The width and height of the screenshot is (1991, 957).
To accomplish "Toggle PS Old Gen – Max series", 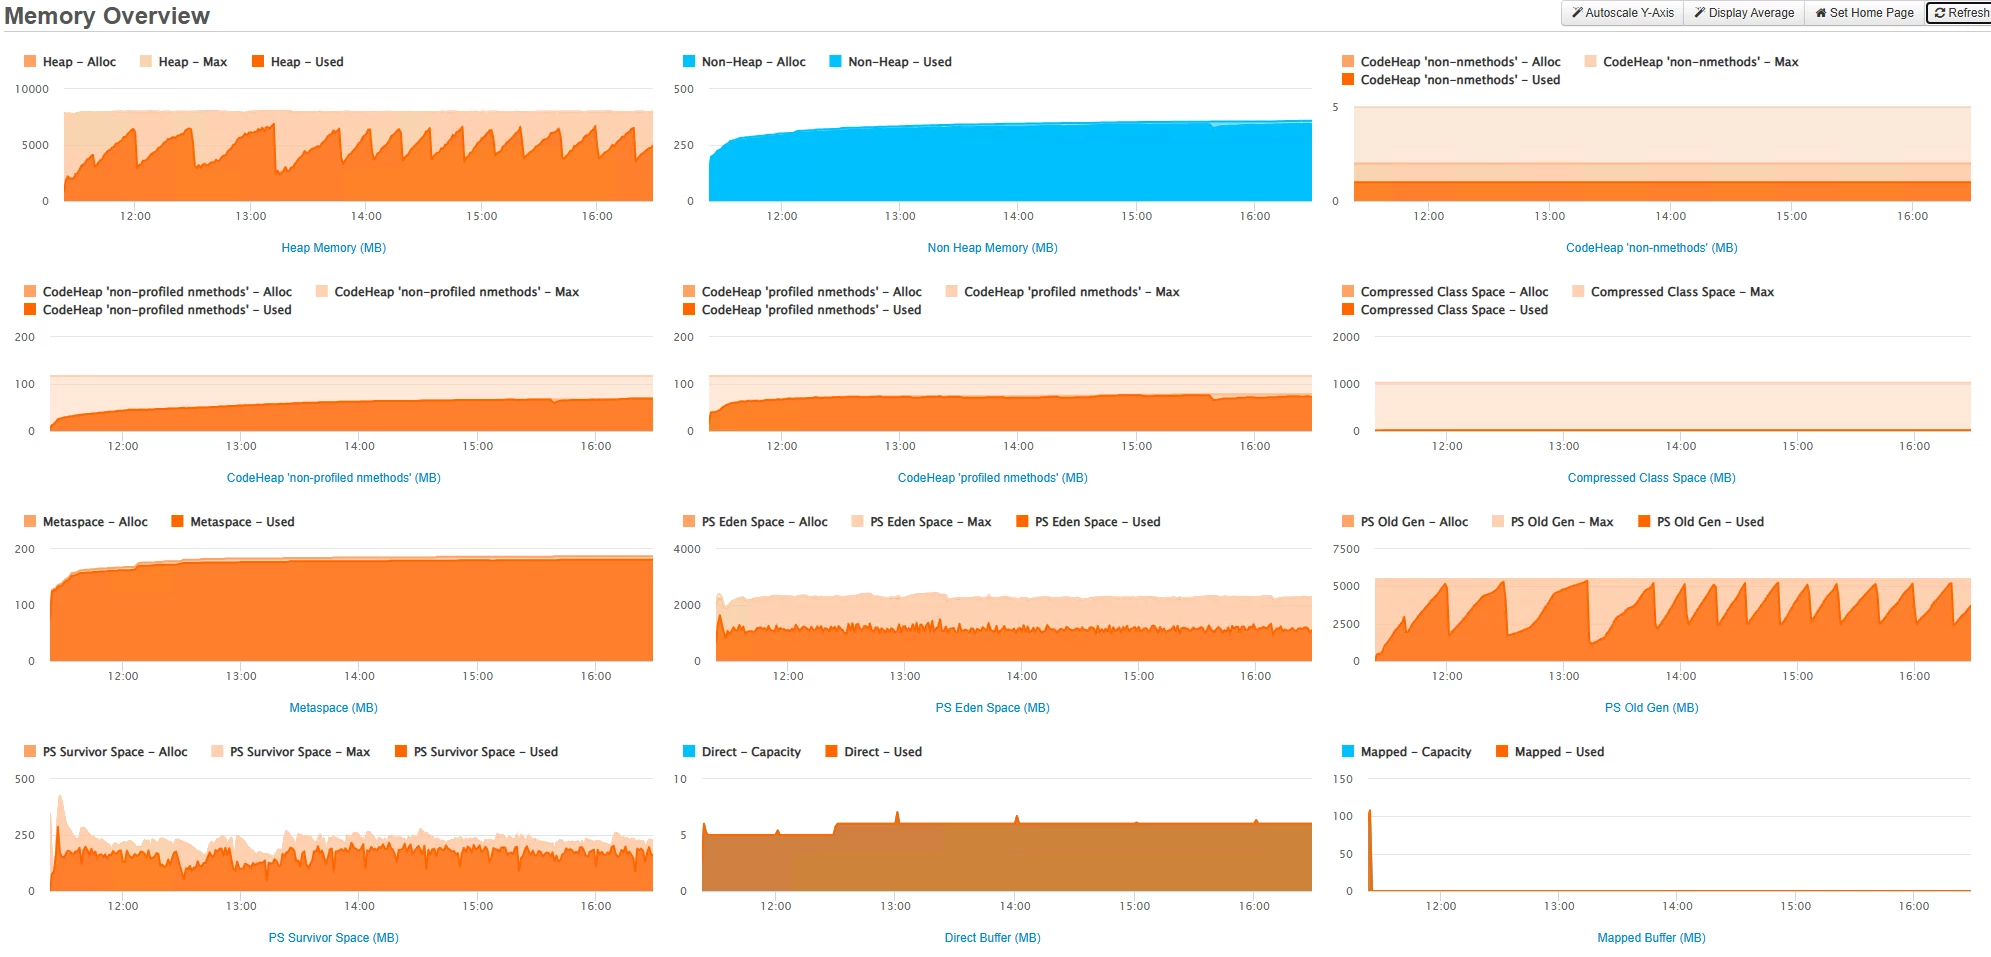I will 1552,522.
